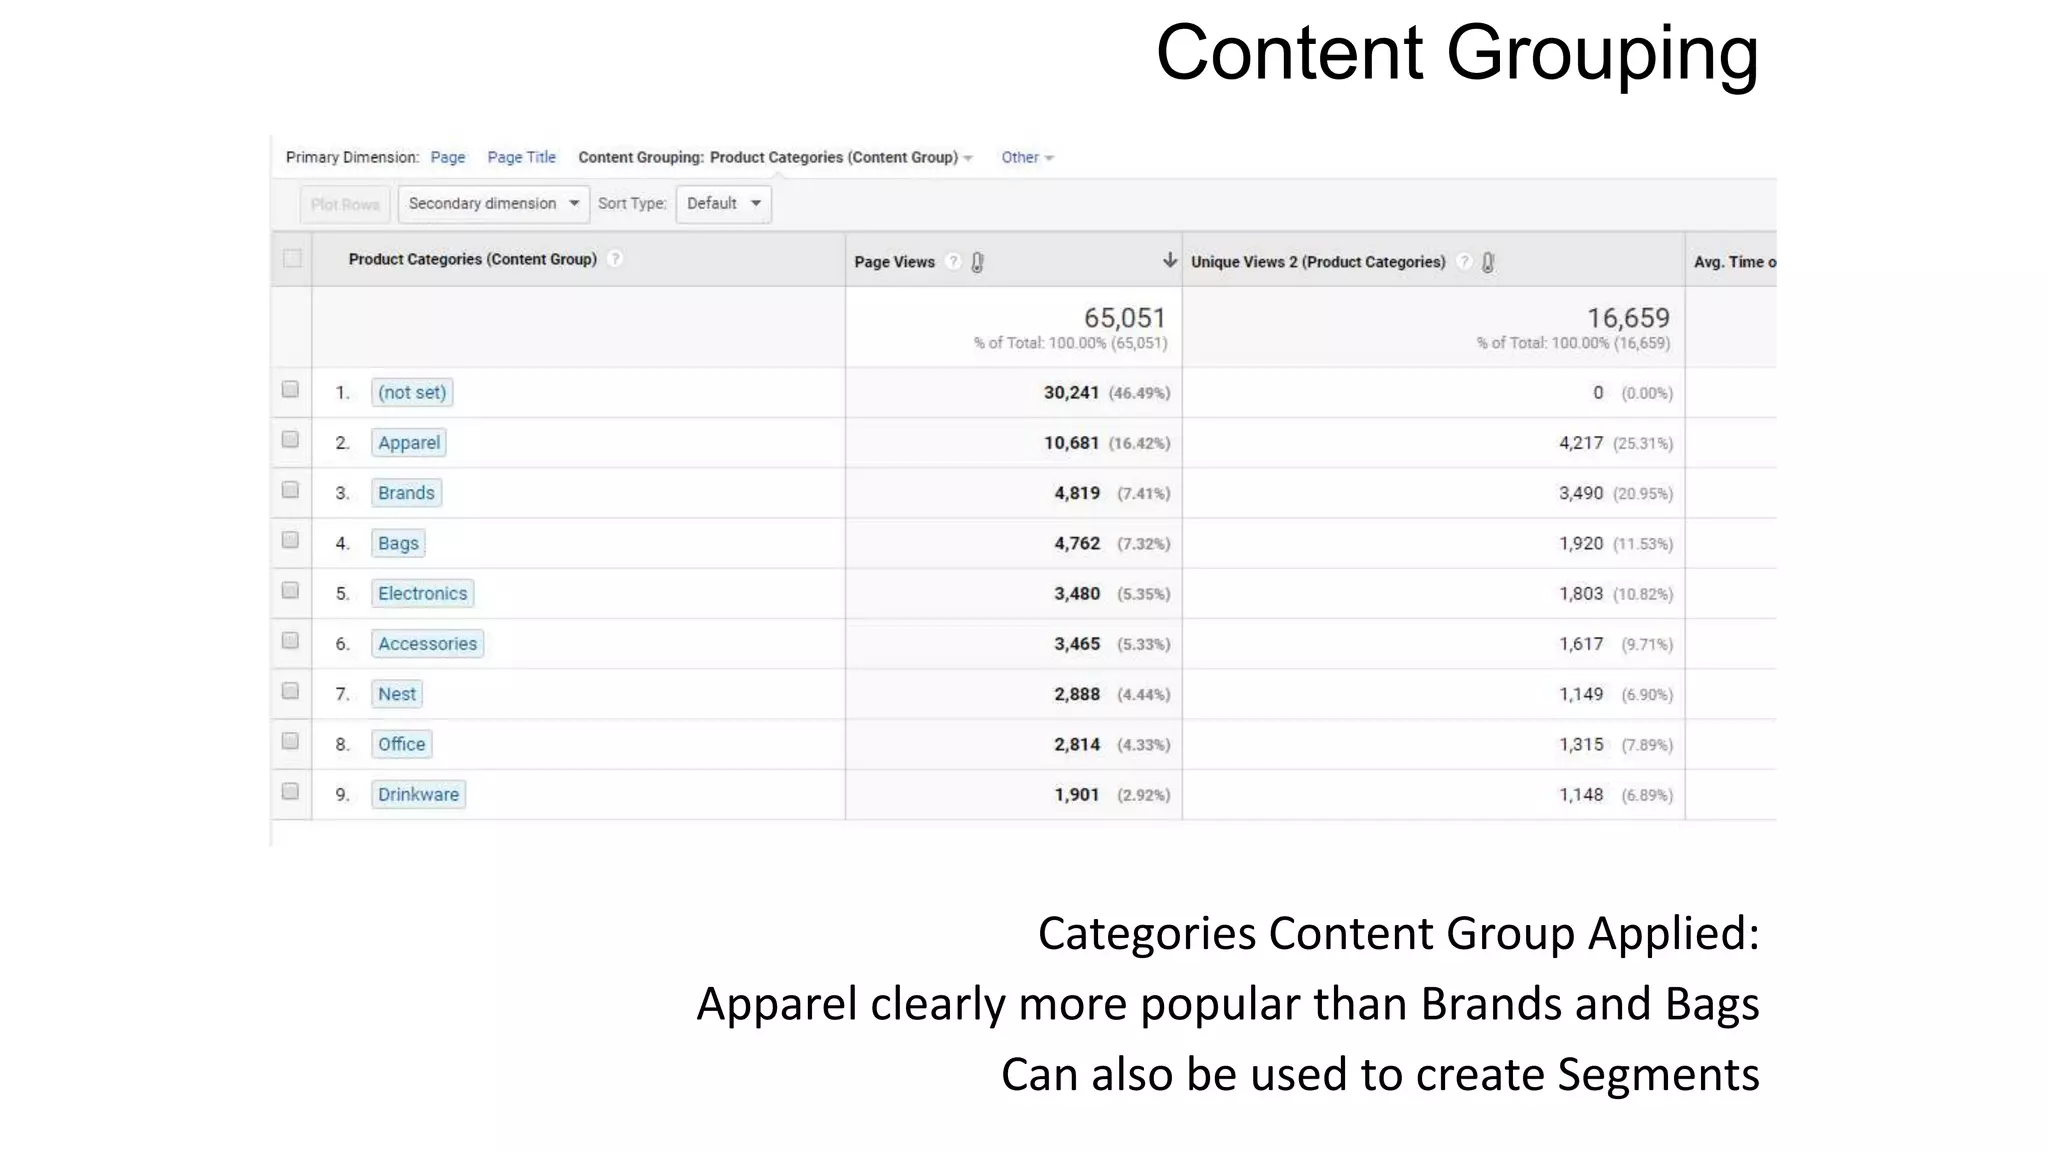Select Page Title as primary dimension

[521, 157]
